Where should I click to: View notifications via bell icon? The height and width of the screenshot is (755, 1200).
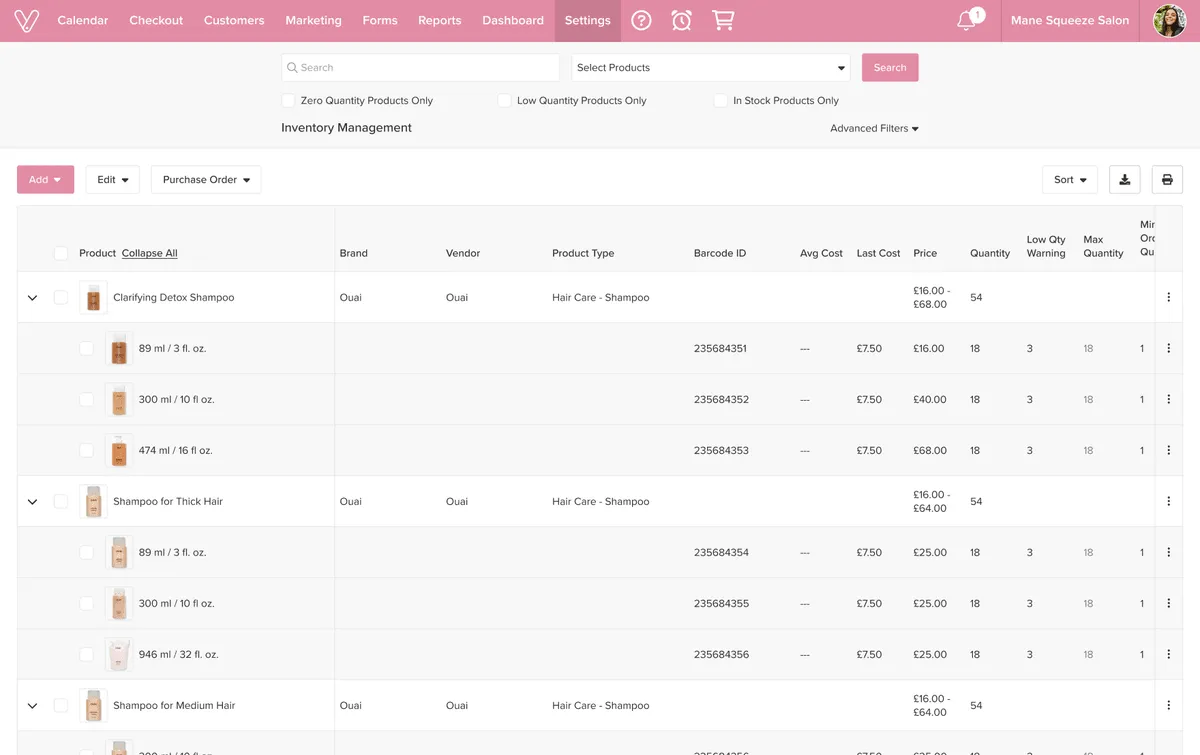[x=967, y=21]
